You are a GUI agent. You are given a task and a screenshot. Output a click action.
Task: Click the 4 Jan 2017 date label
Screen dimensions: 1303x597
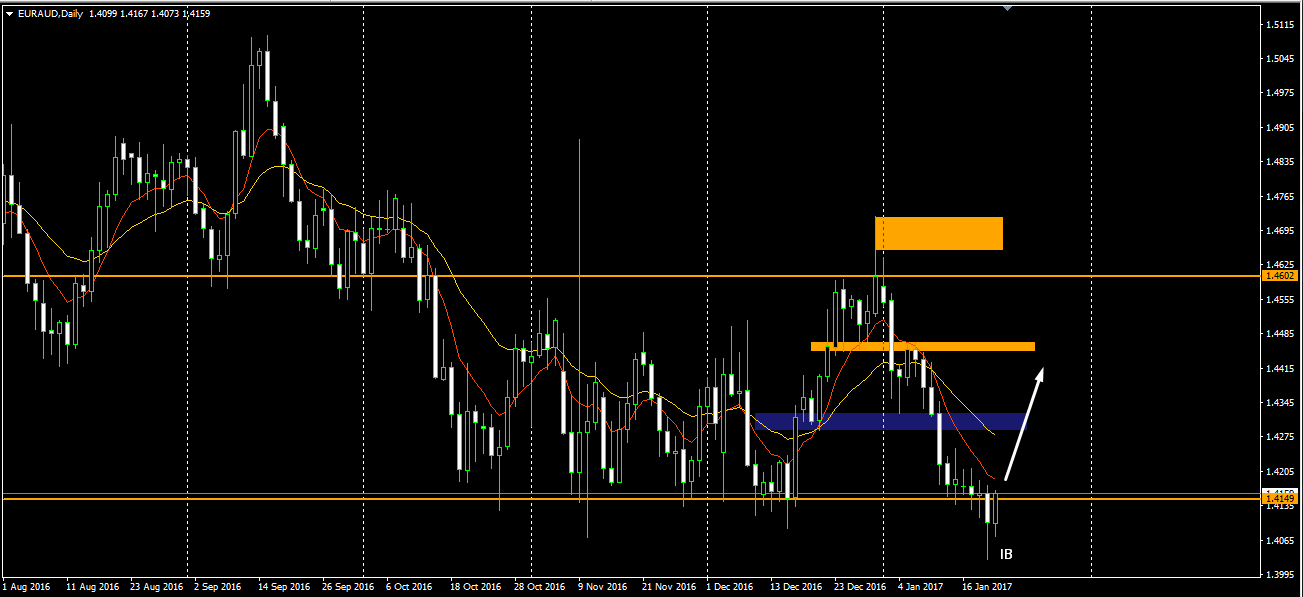pos(921,587)
